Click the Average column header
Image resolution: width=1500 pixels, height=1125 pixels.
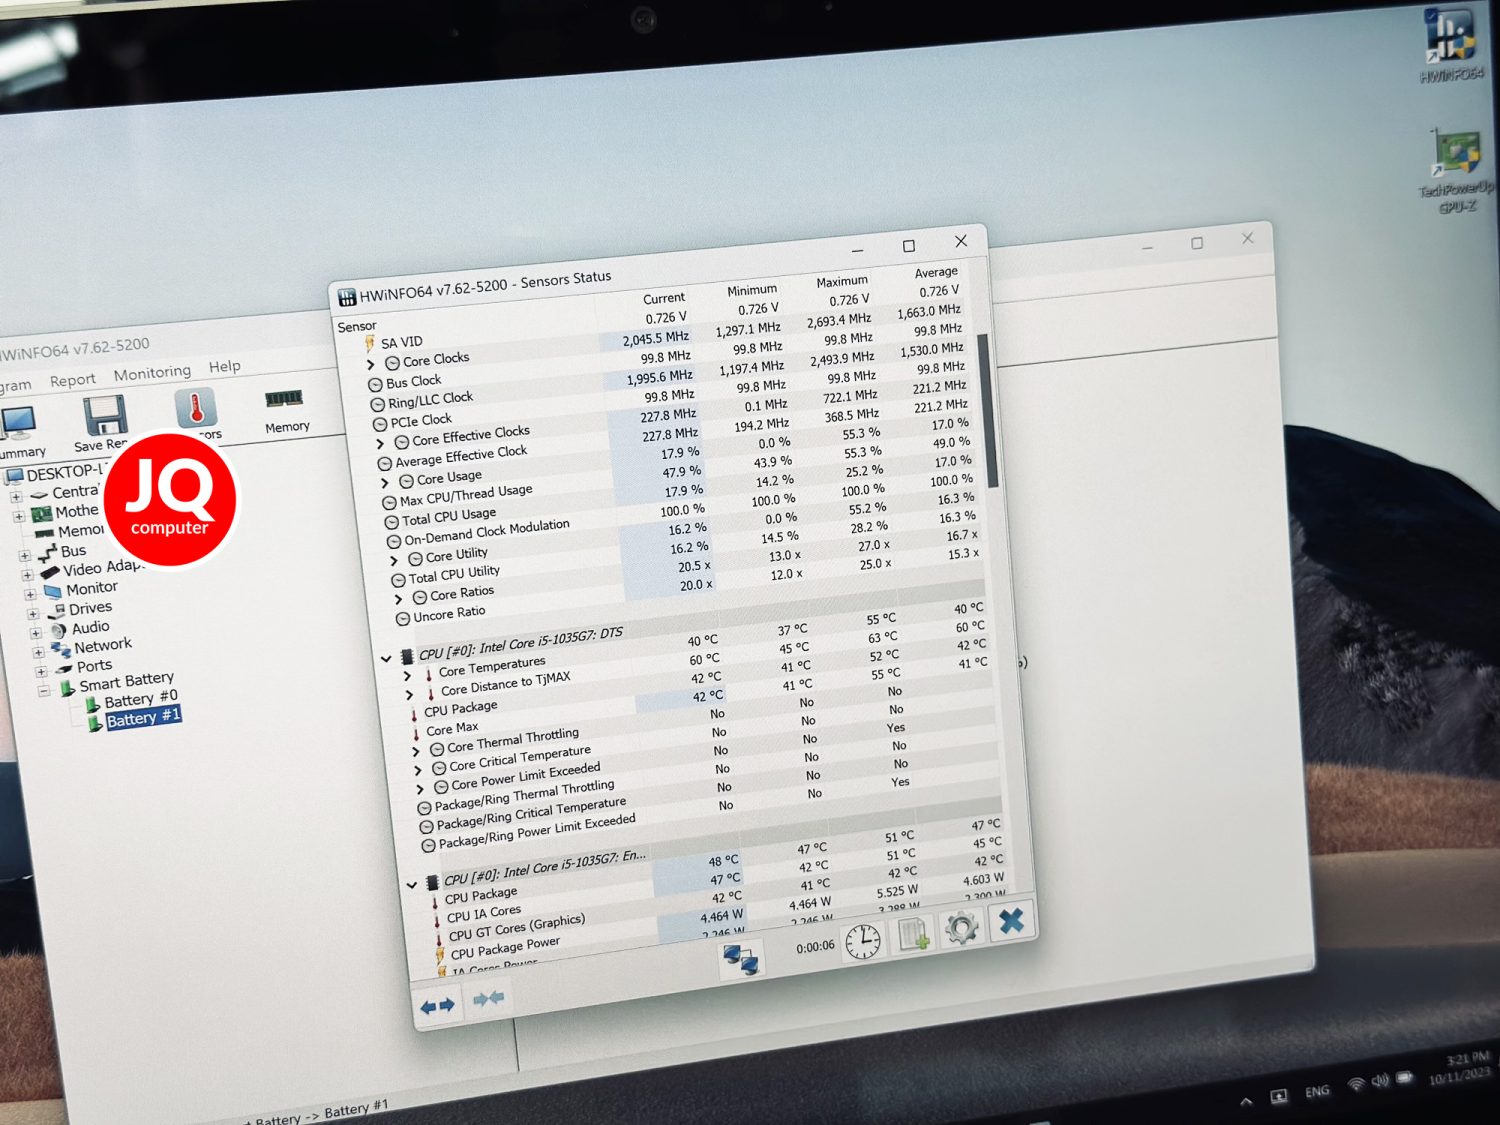(x=936, y=272)
